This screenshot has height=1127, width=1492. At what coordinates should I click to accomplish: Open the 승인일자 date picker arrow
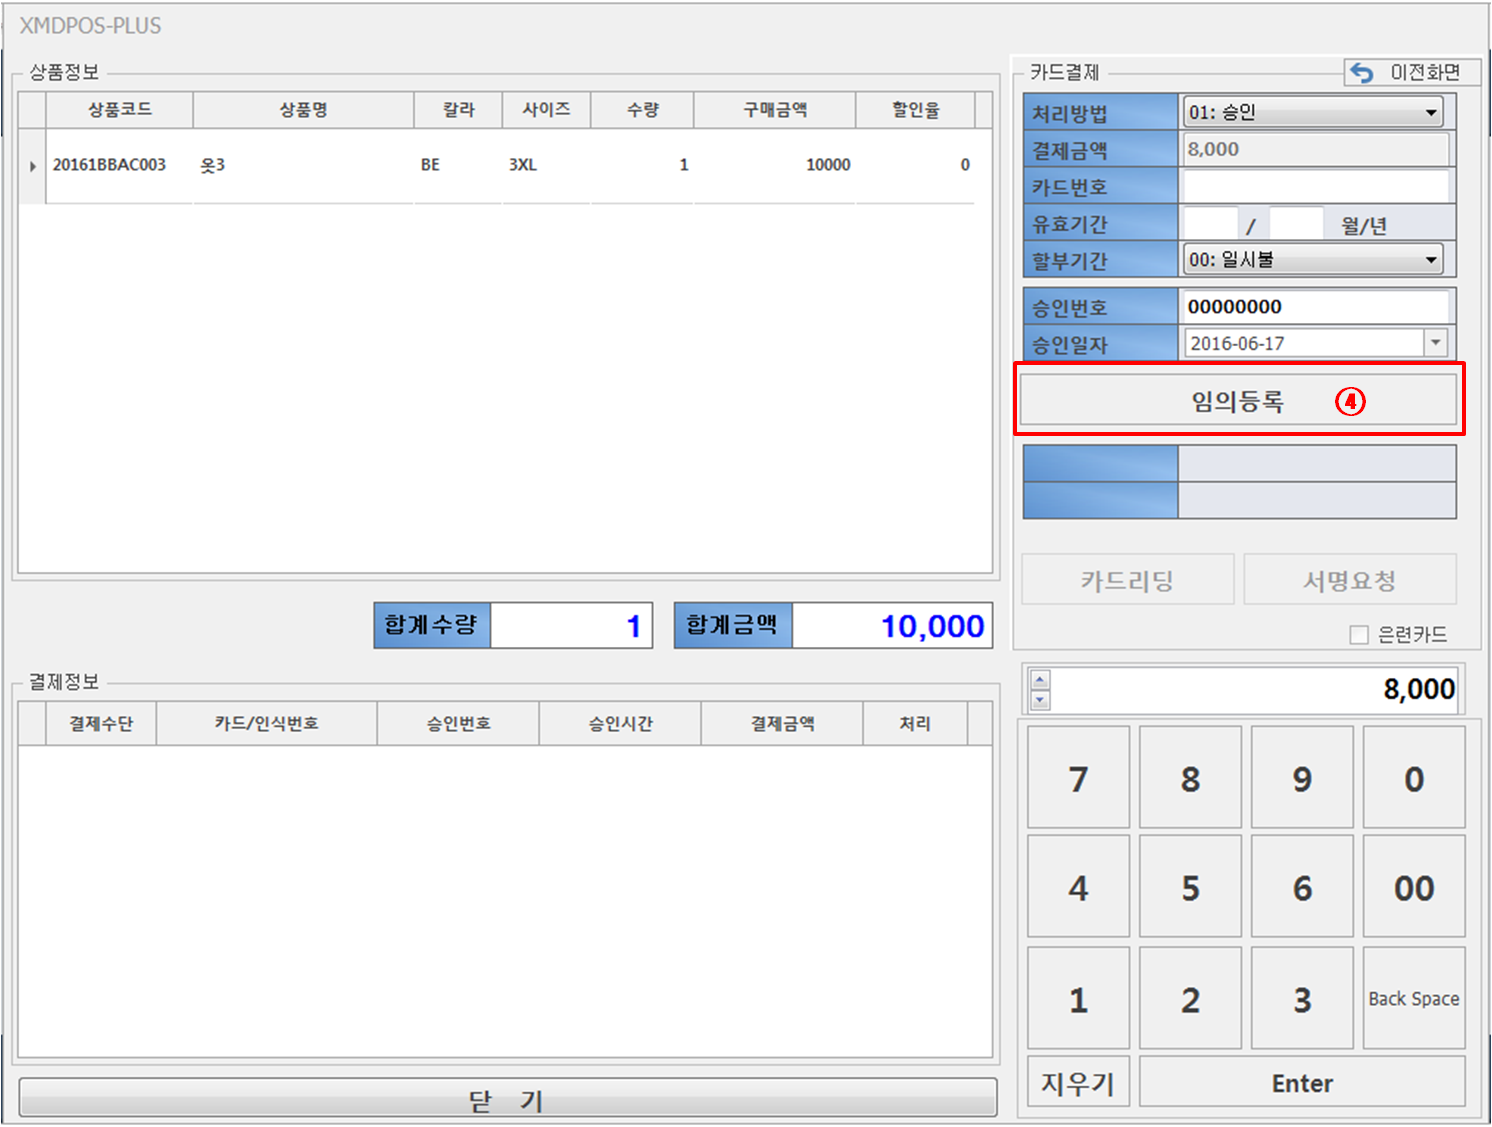pyautogui.click(x=1436, y=343)
